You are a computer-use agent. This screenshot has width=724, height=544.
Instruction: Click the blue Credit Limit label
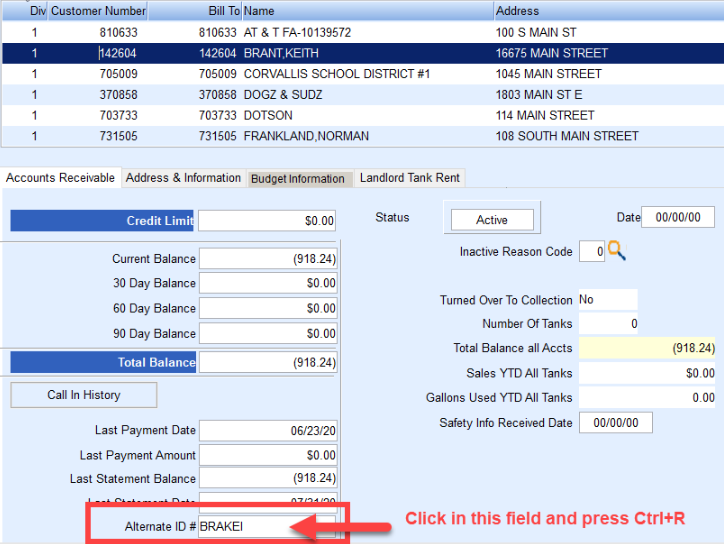102,221
